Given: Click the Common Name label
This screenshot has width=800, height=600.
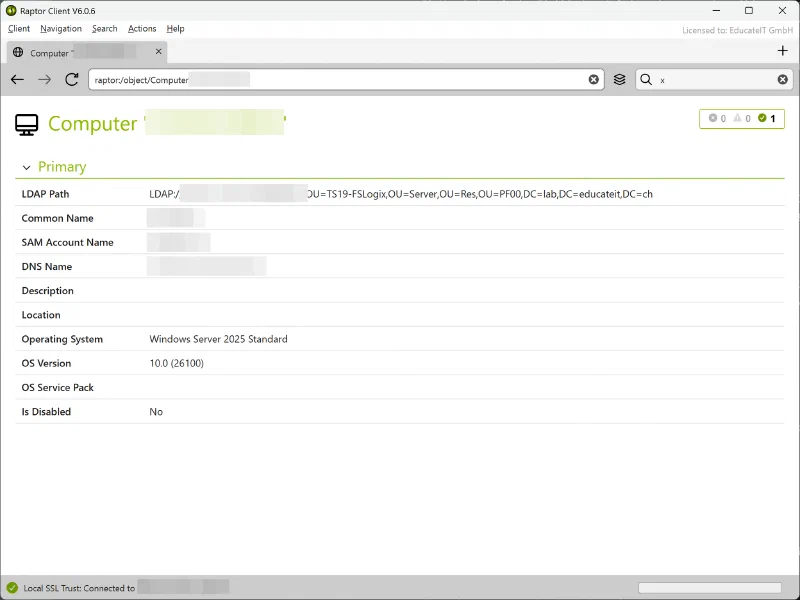Looking at the screenshot, I should [57, 218].
